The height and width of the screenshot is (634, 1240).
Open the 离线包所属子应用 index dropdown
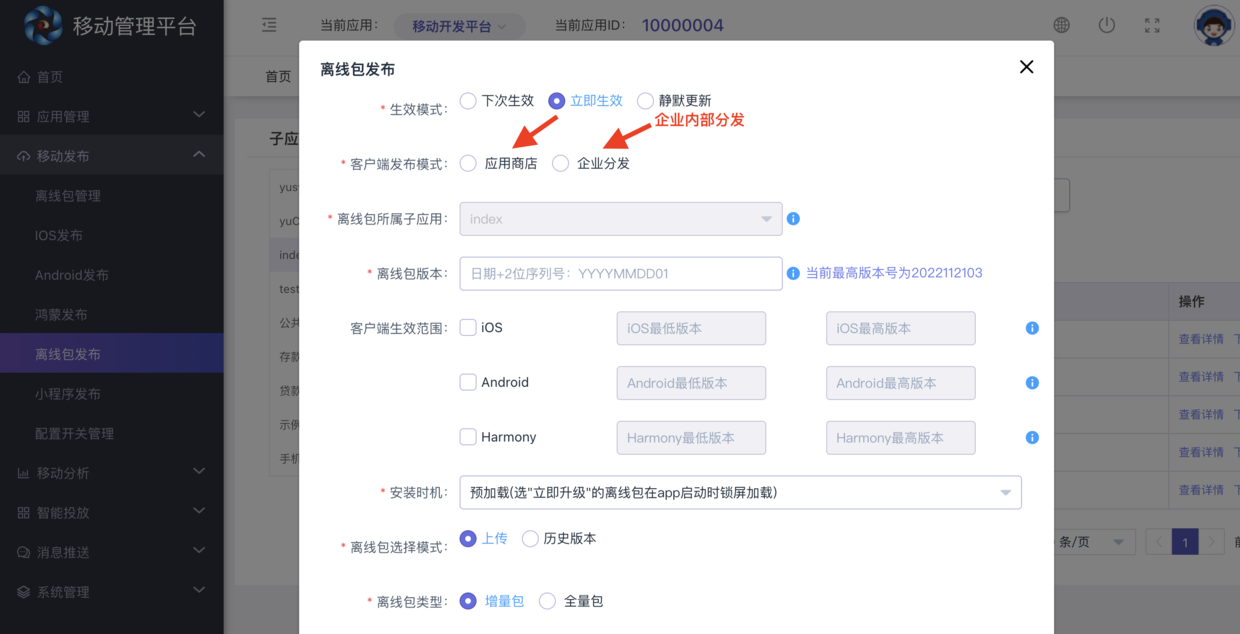[x=620, y=219]
